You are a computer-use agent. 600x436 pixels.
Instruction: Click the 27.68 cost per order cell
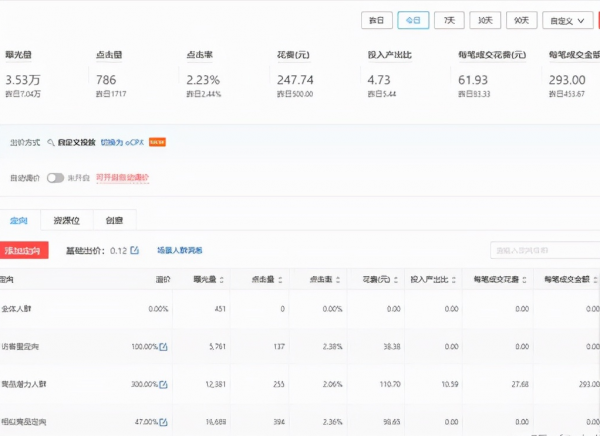click(x=520, y=384)
